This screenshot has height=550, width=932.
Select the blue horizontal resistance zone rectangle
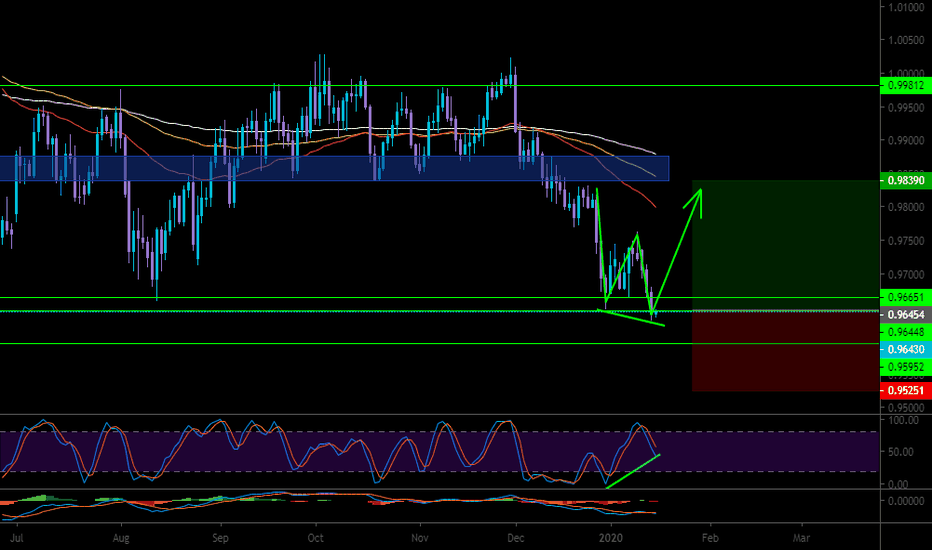[x=300, y=168]
